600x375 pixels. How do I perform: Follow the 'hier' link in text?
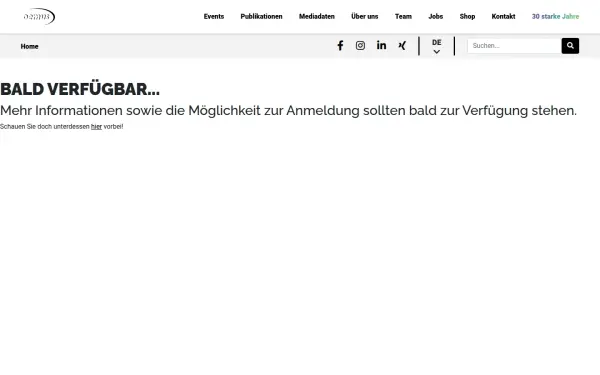click(x=96, y=127)
